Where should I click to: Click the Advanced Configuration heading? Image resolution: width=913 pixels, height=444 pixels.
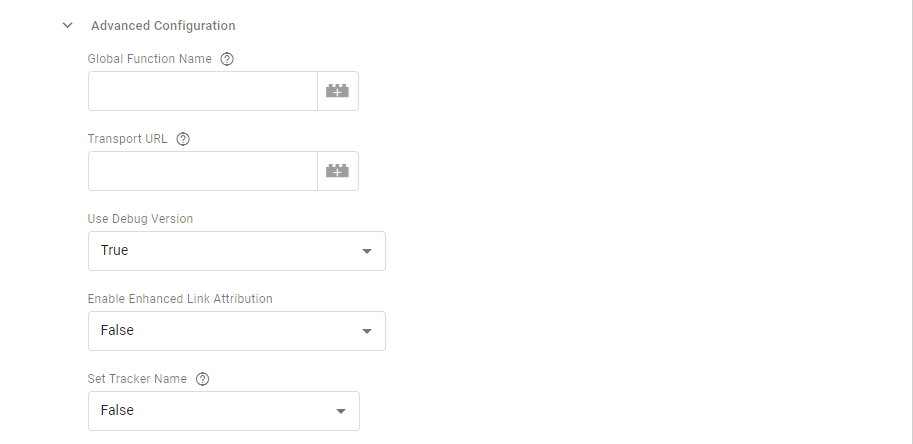pyautogui.click(x=163, y=25)
